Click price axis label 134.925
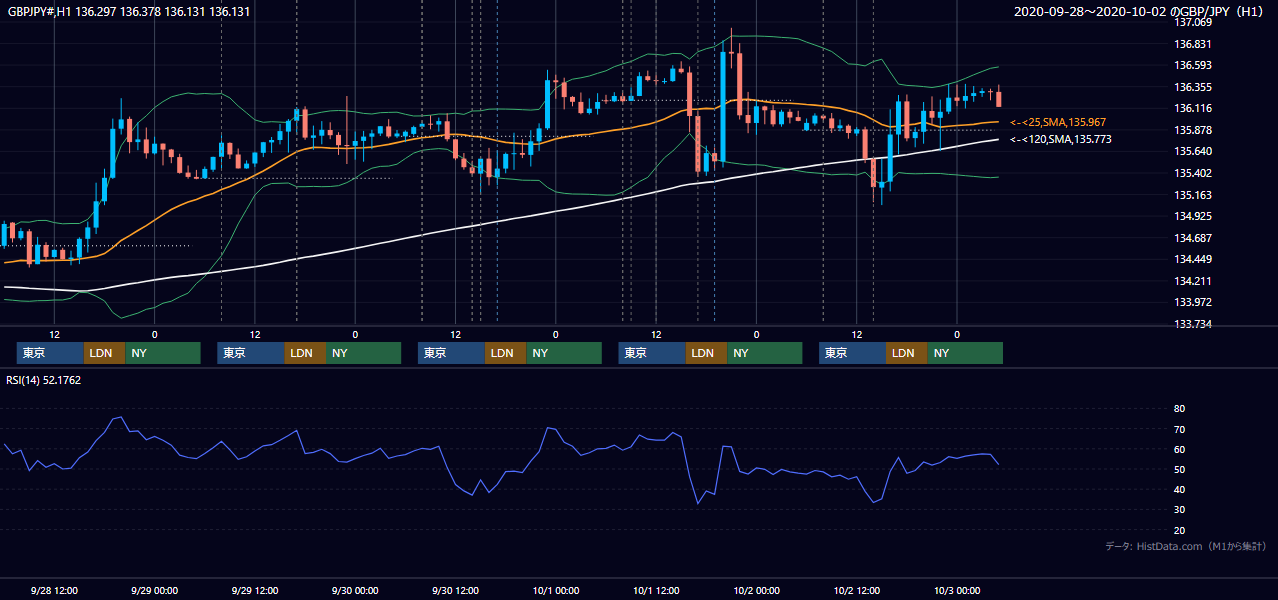 [x=1194, y=216]
